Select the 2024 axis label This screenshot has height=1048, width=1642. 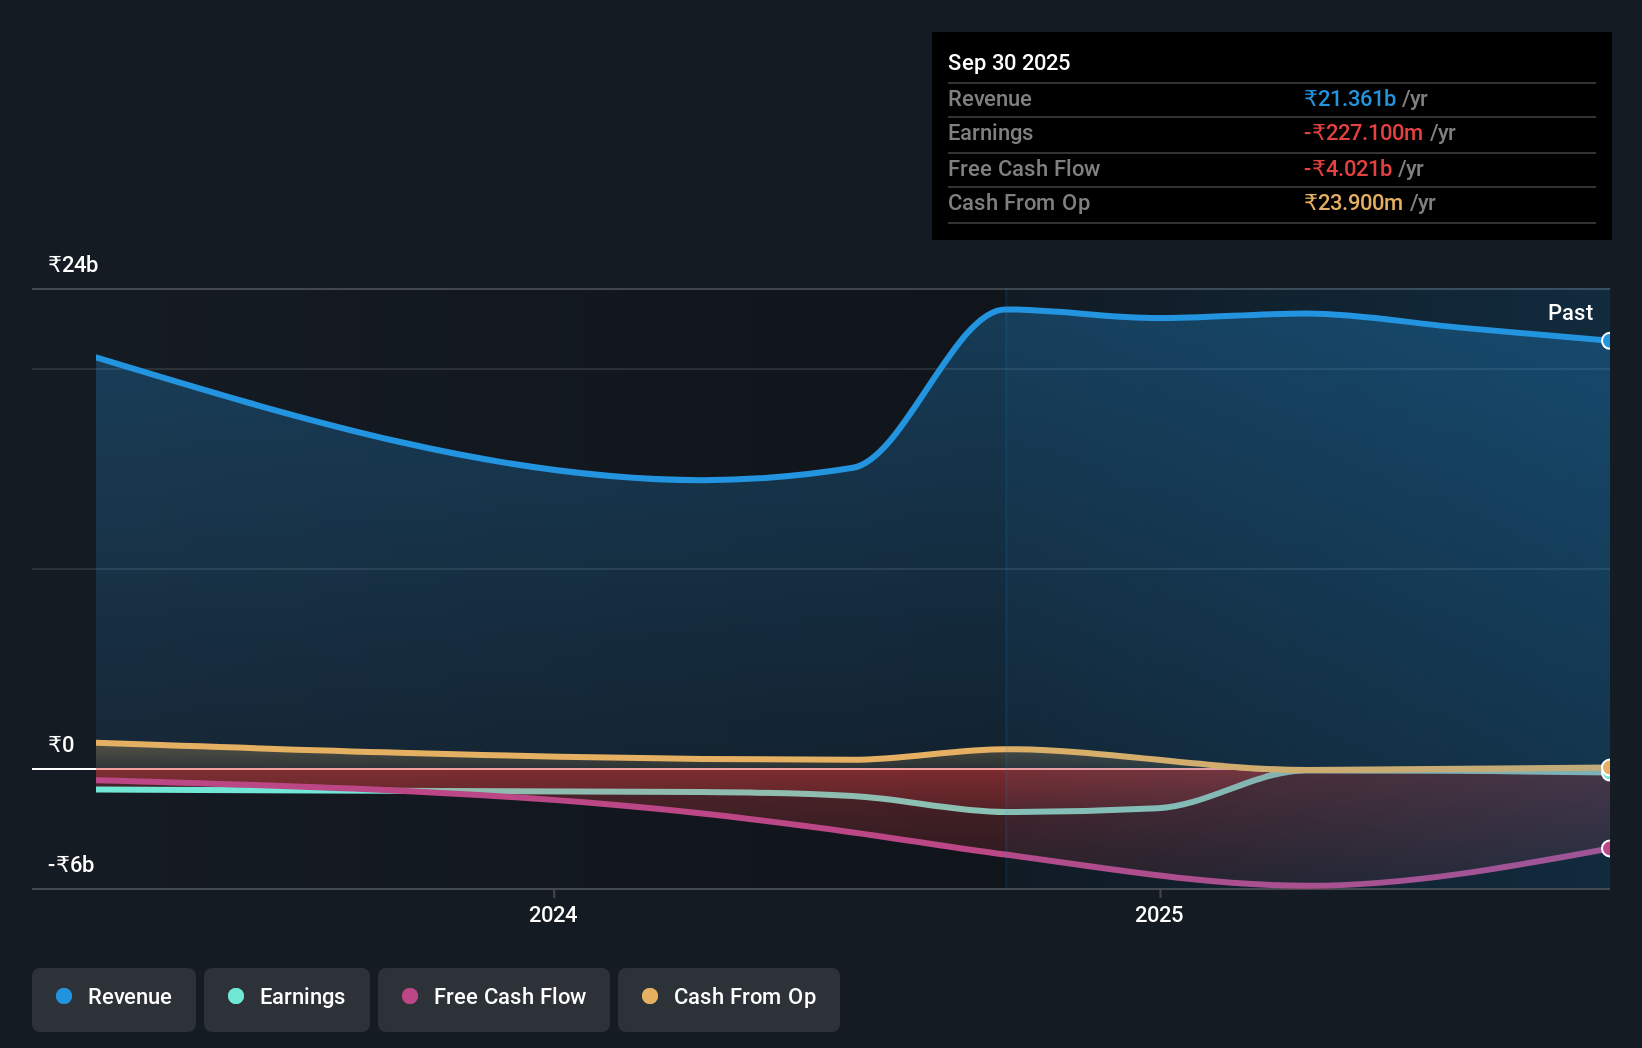[553, 913]
